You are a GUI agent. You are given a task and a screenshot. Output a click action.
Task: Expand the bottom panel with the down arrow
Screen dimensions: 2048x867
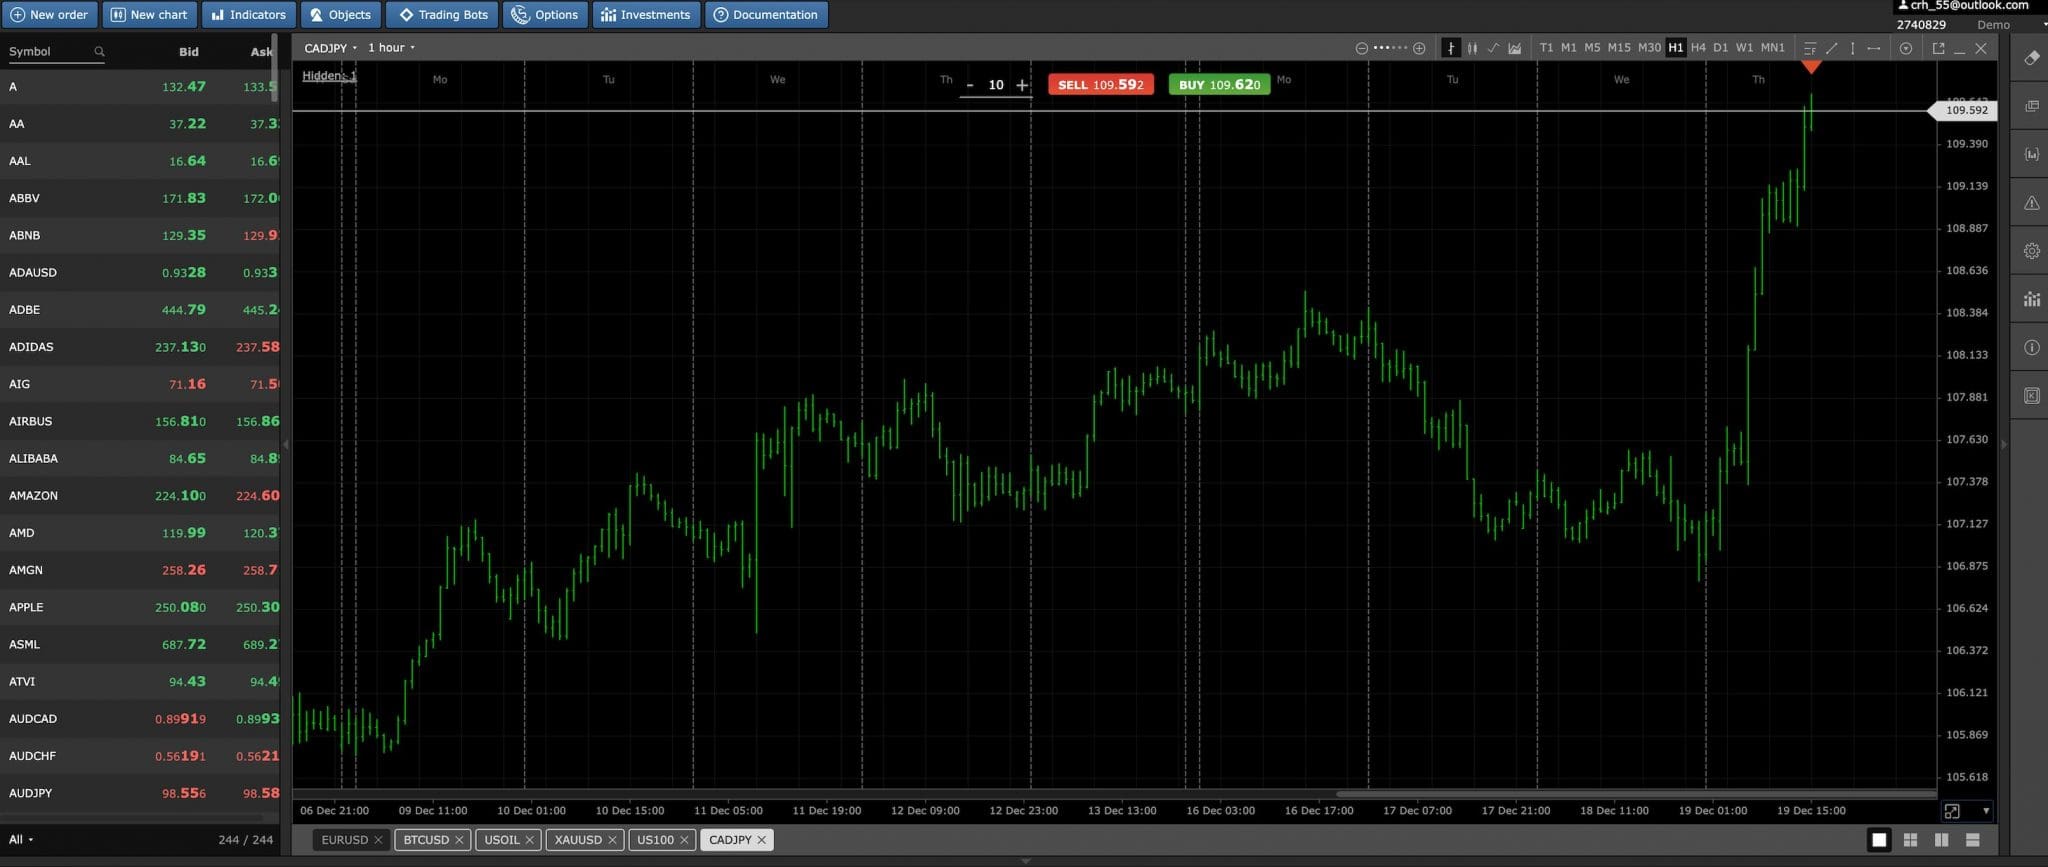click(x=1024, y=861)
